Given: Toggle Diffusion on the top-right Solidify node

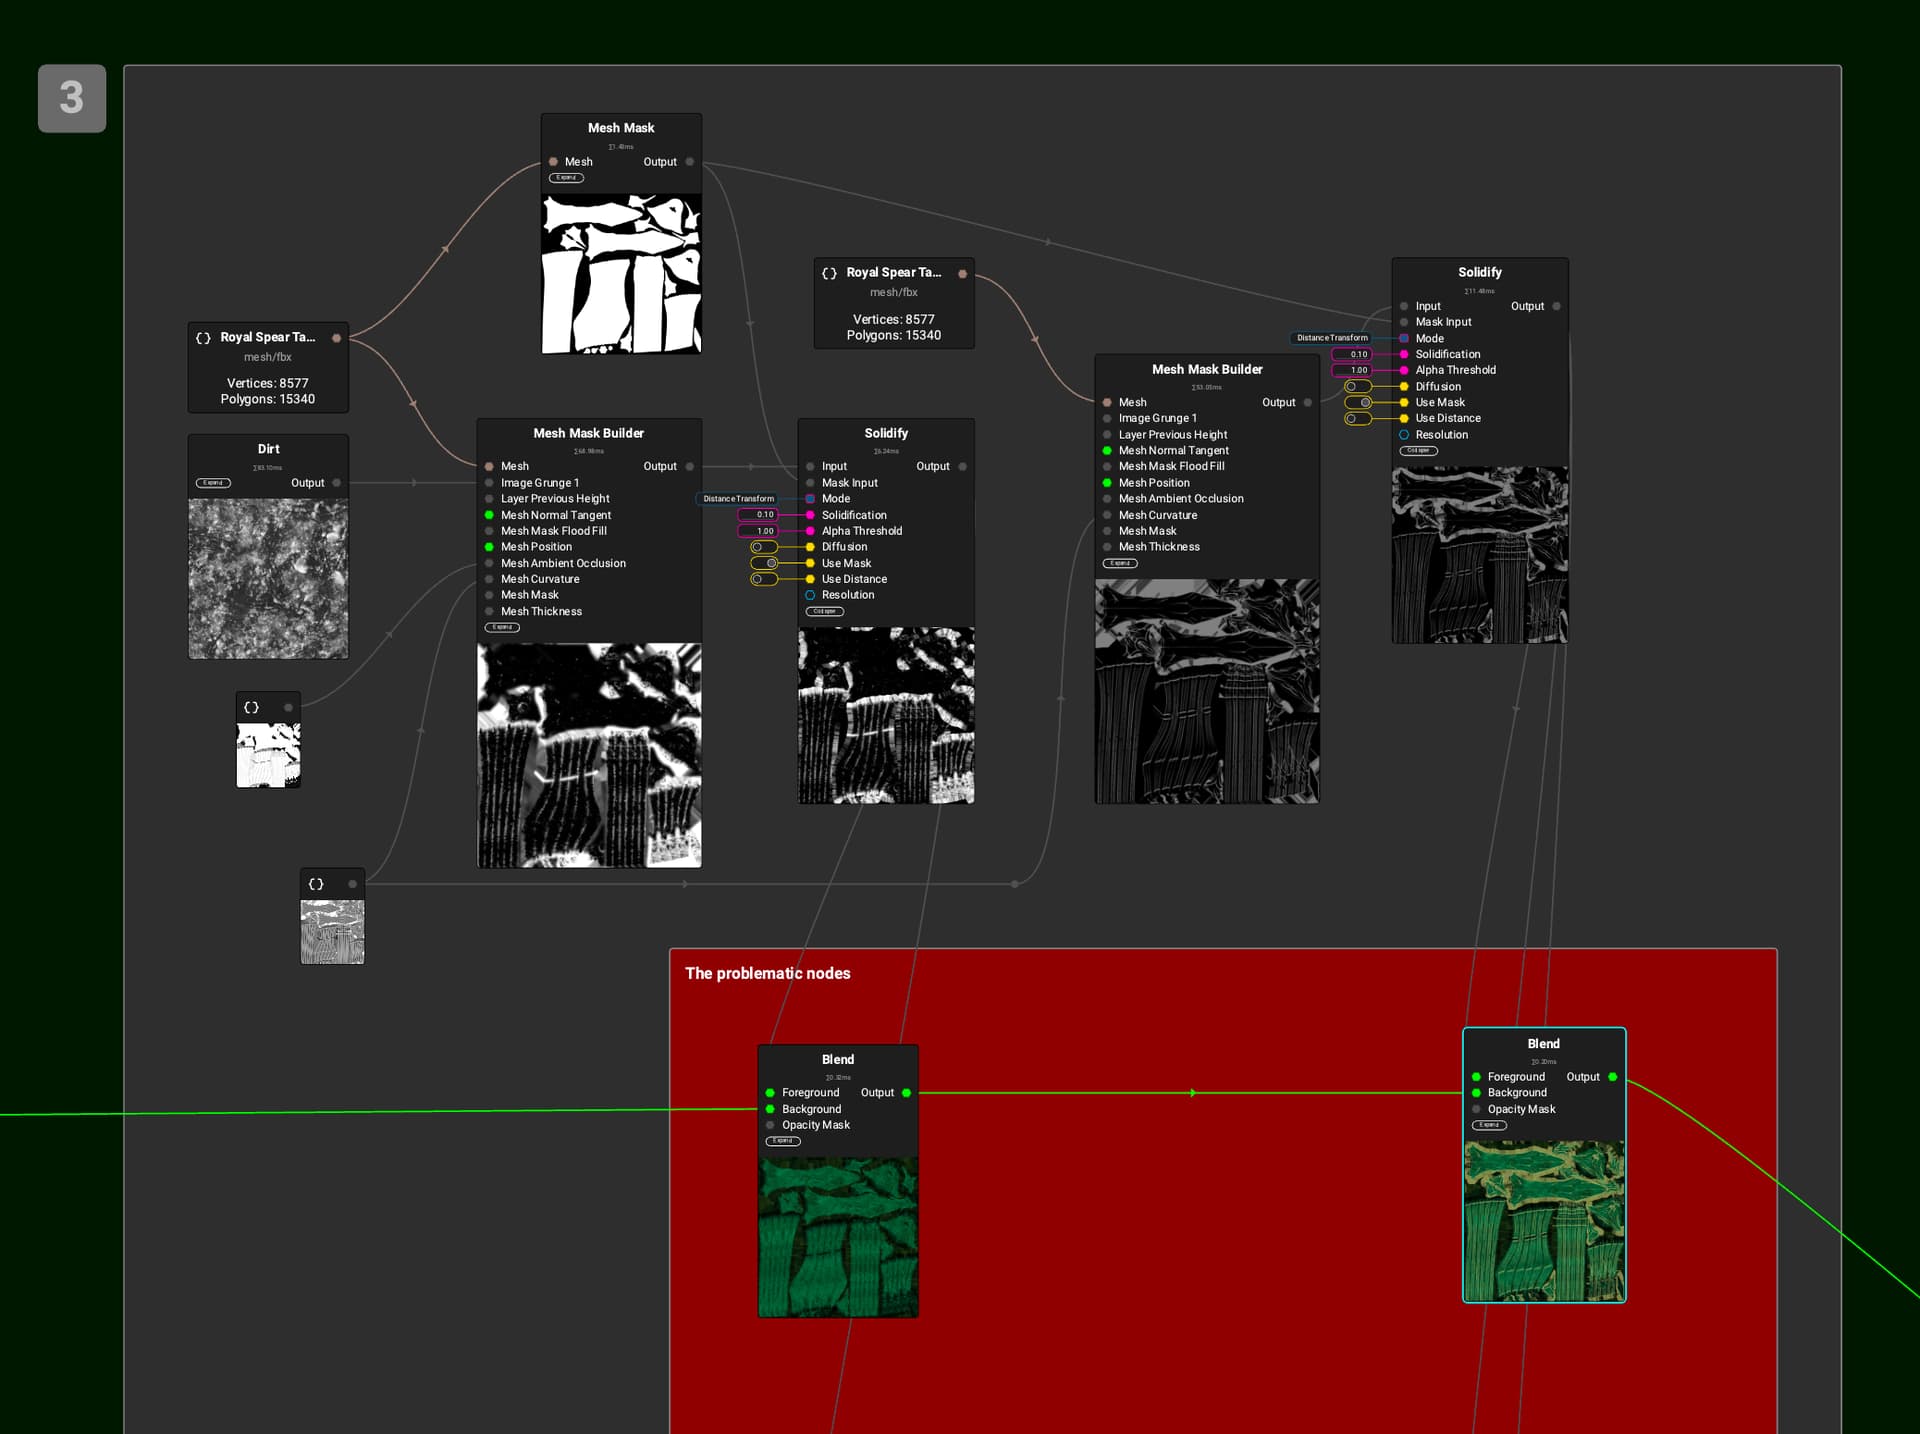Looking at the screenshot, I should pyautogui.click(x=1357, y=387).
